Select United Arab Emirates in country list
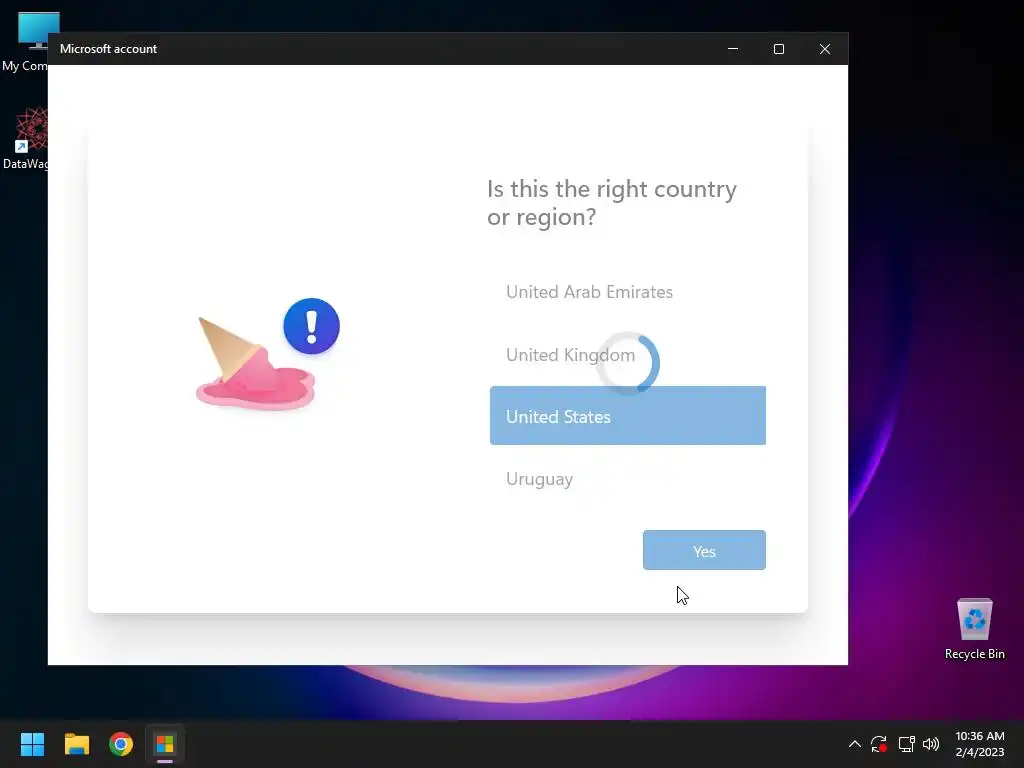 pos(628,292)
